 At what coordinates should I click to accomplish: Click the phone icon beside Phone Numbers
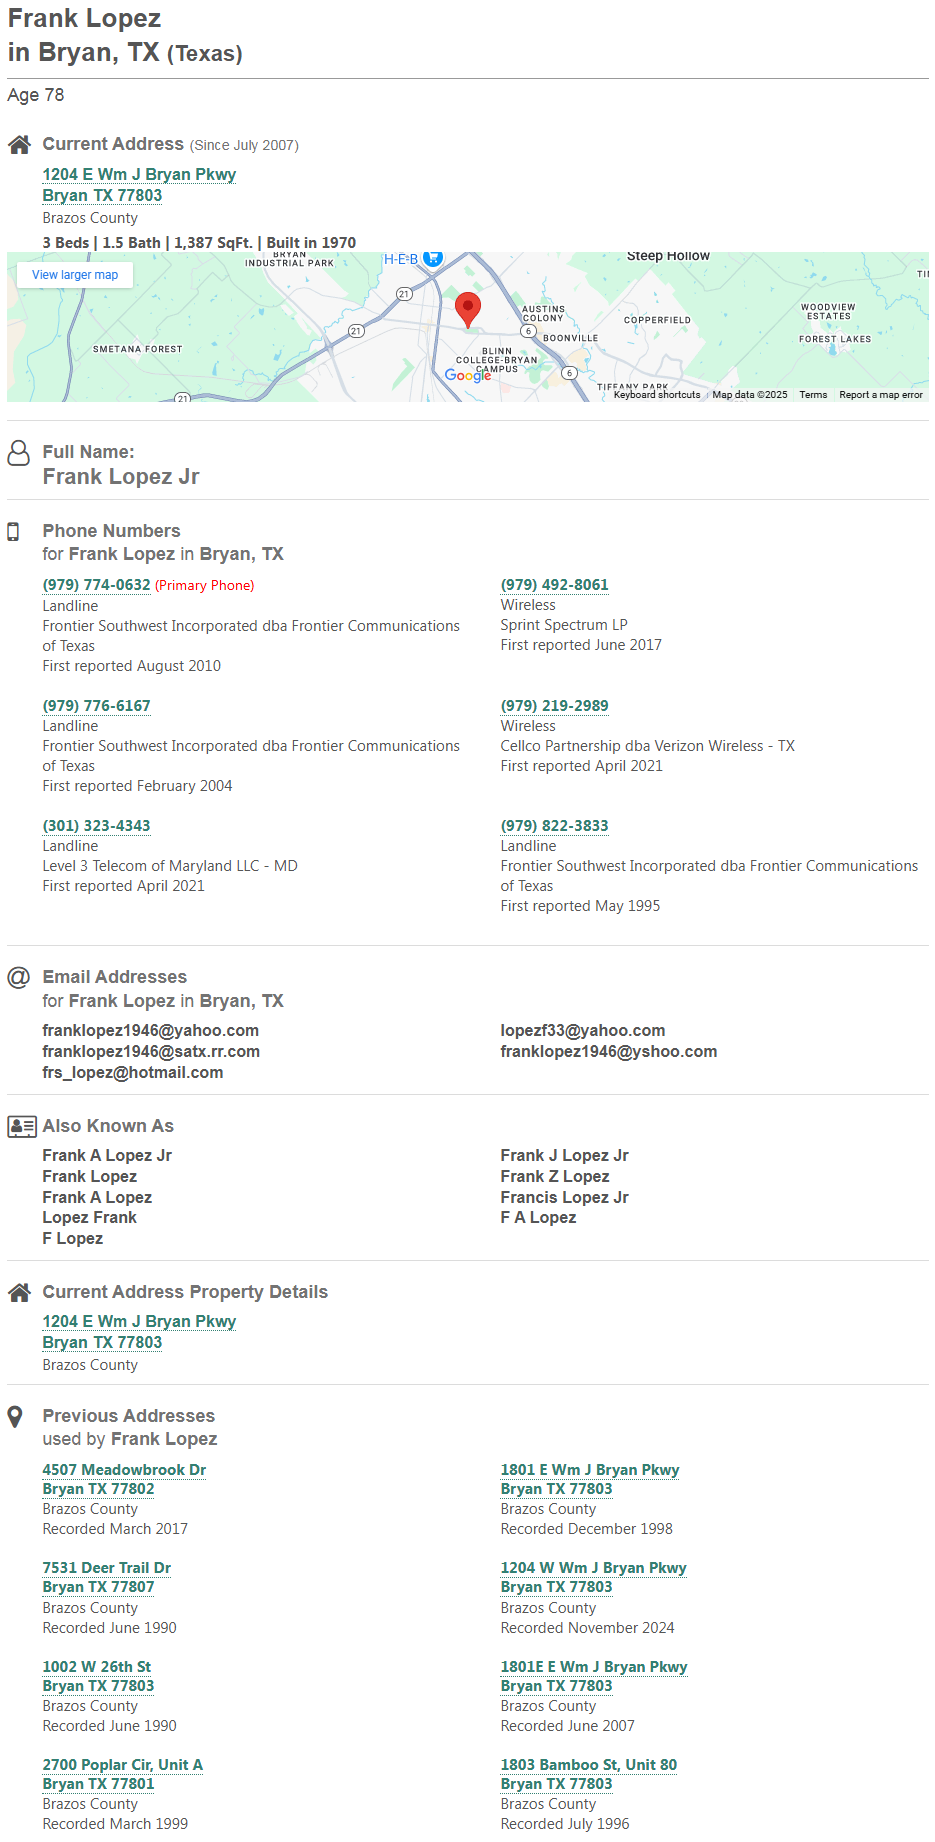coord(13,532)
